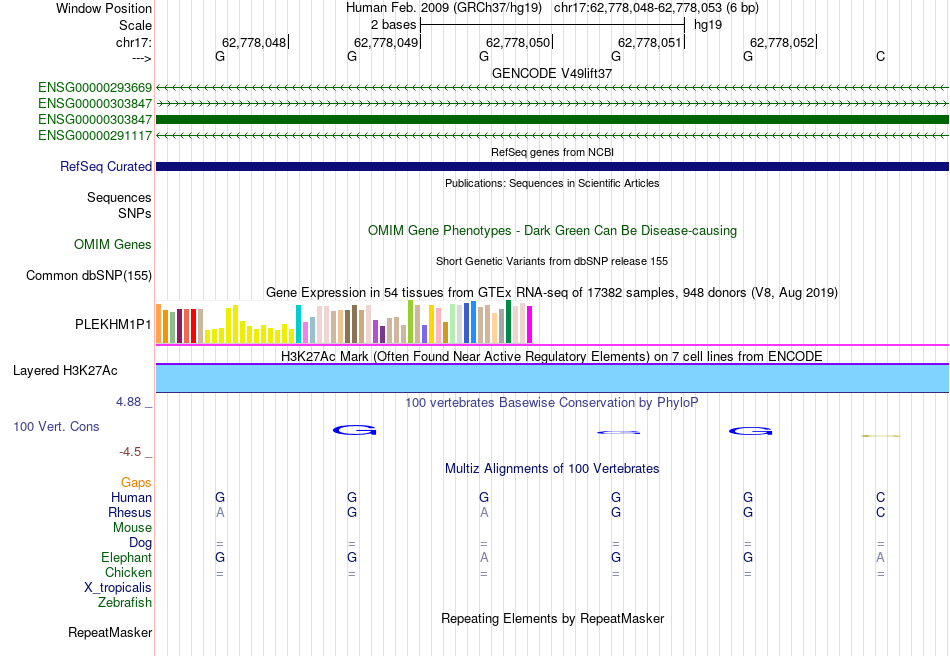Image resolution: width=950 pixels, height=656 pixels.
Task: Click Rhesus's A base in the first column
Action: [x=220, y=512]
